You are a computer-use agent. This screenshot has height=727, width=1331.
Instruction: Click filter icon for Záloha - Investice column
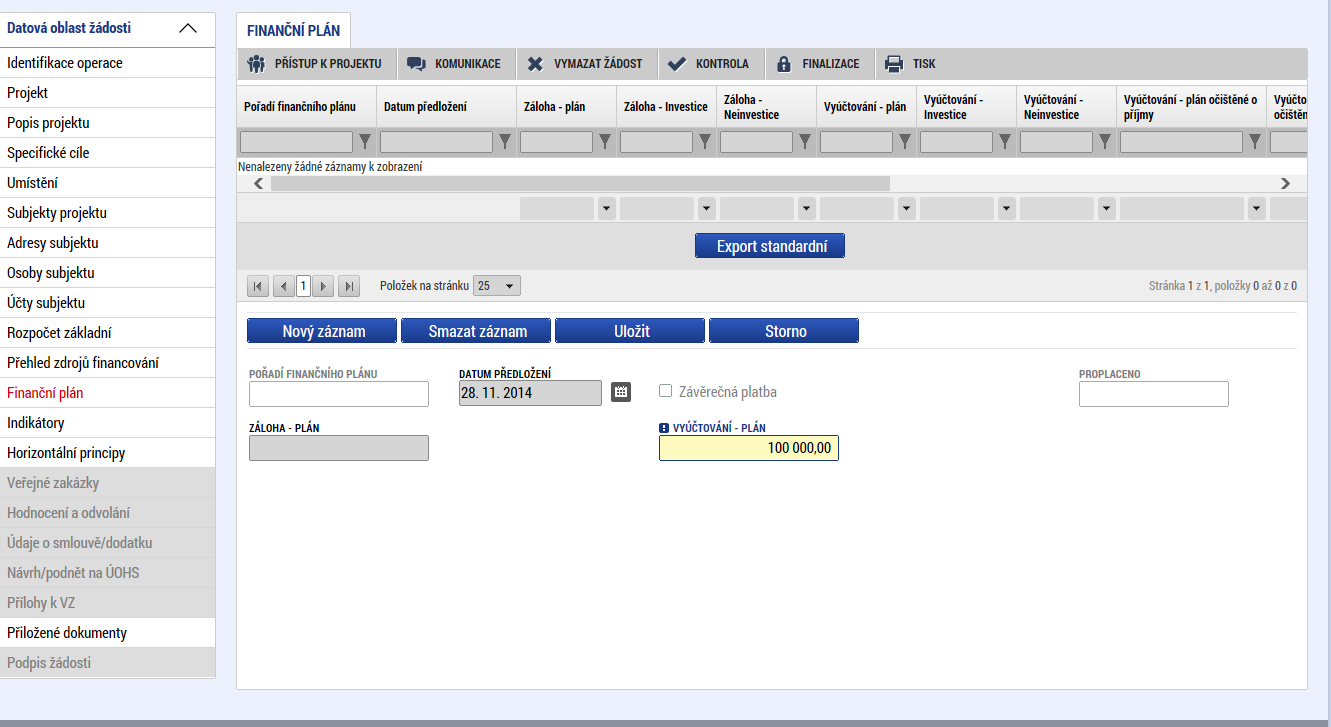click(x=705, y=142)
